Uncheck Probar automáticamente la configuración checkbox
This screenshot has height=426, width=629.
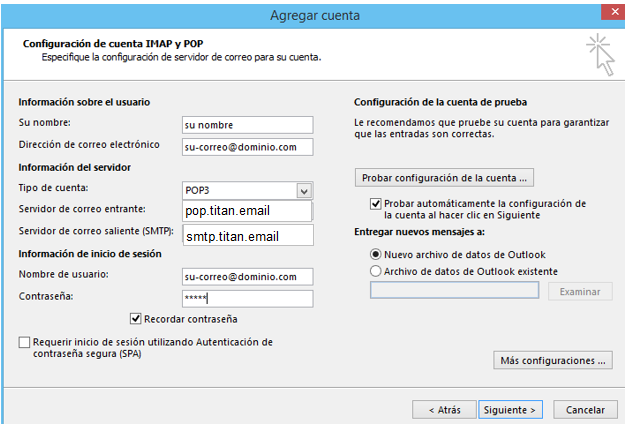(375, 203)
